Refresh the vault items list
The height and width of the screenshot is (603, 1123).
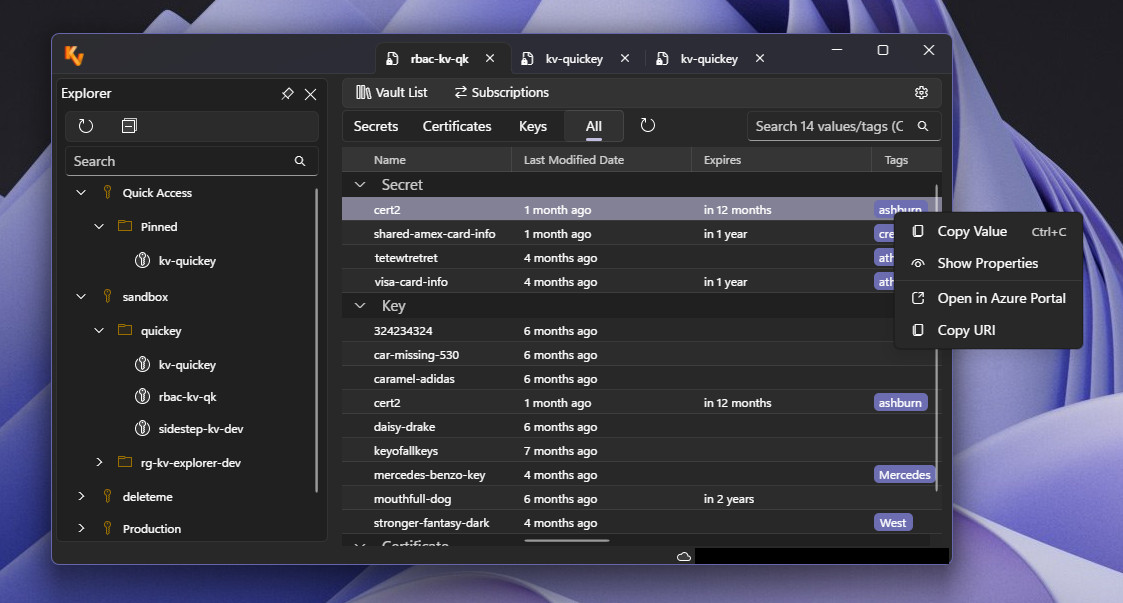tap(647, 126)
